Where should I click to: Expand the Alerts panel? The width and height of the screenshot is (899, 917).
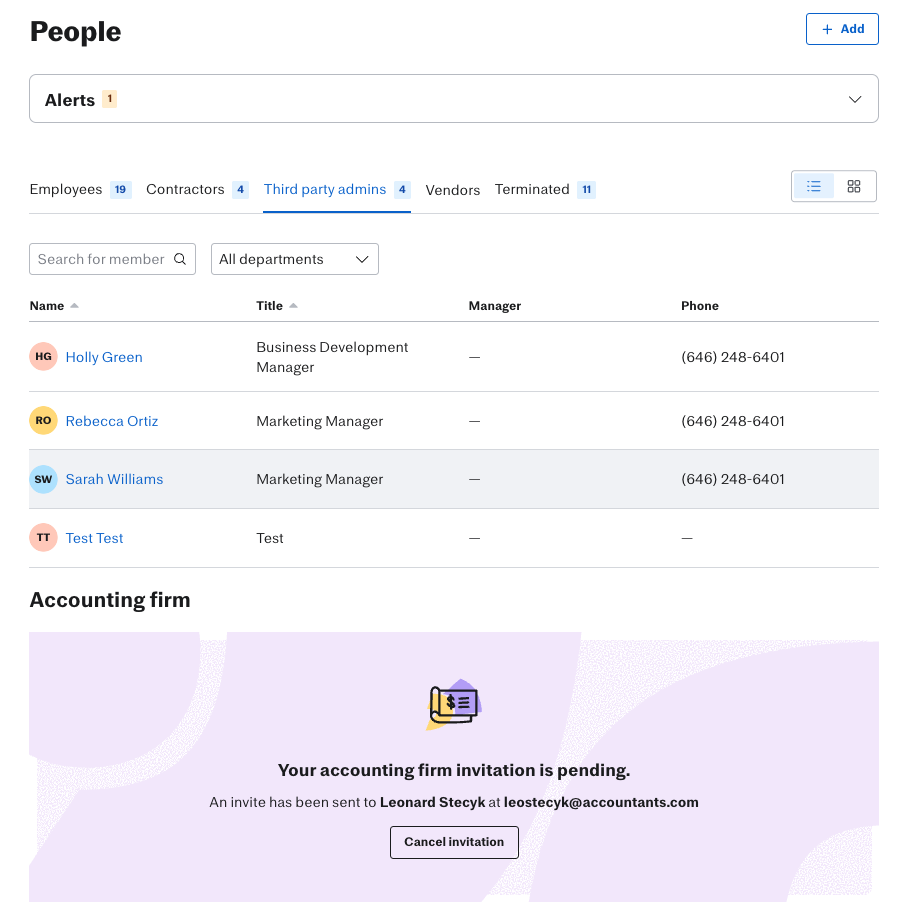(854, 99)
